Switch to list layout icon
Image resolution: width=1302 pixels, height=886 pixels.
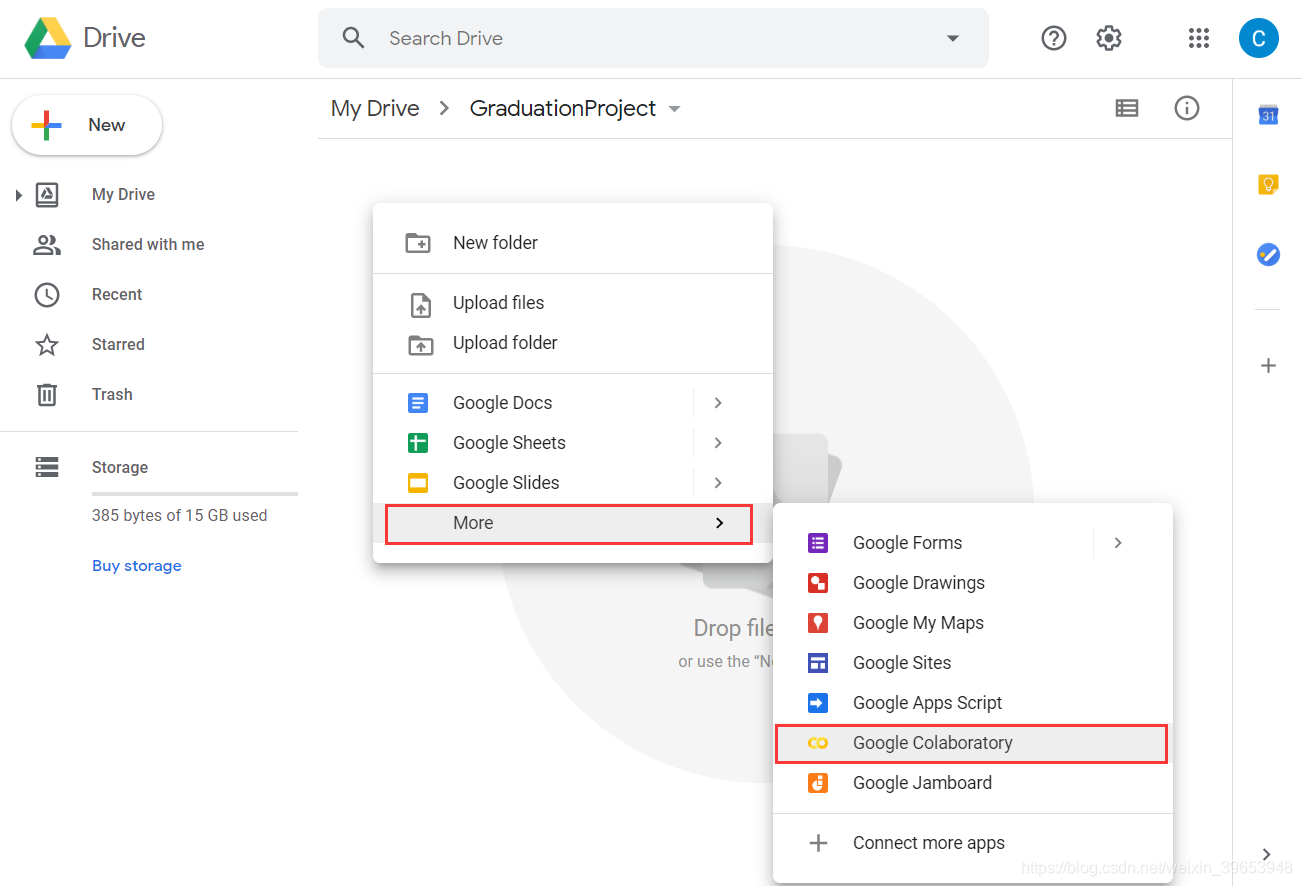point(1127,108)
